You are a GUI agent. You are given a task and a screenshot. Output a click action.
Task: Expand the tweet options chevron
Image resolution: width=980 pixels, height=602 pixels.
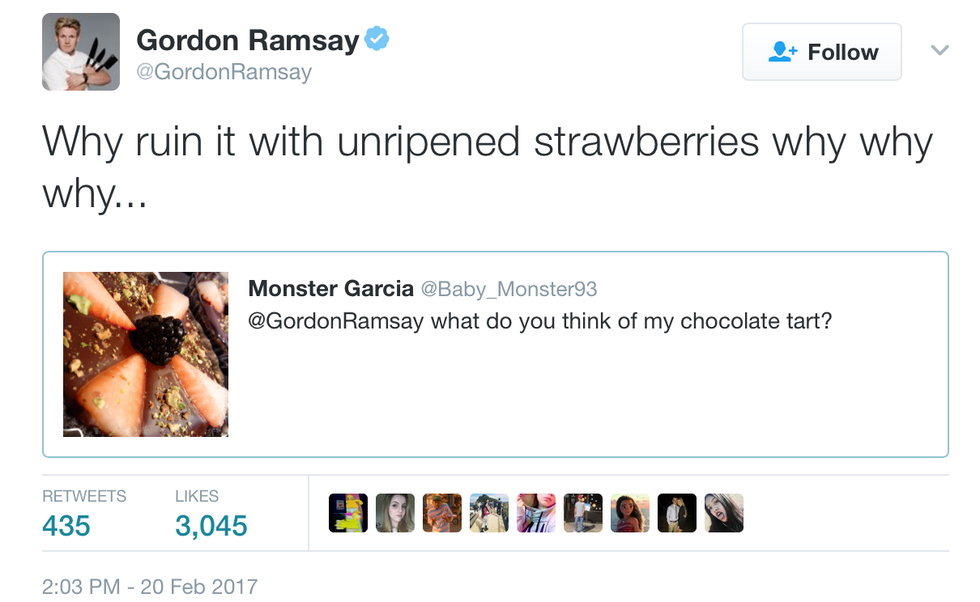point(939,50)
